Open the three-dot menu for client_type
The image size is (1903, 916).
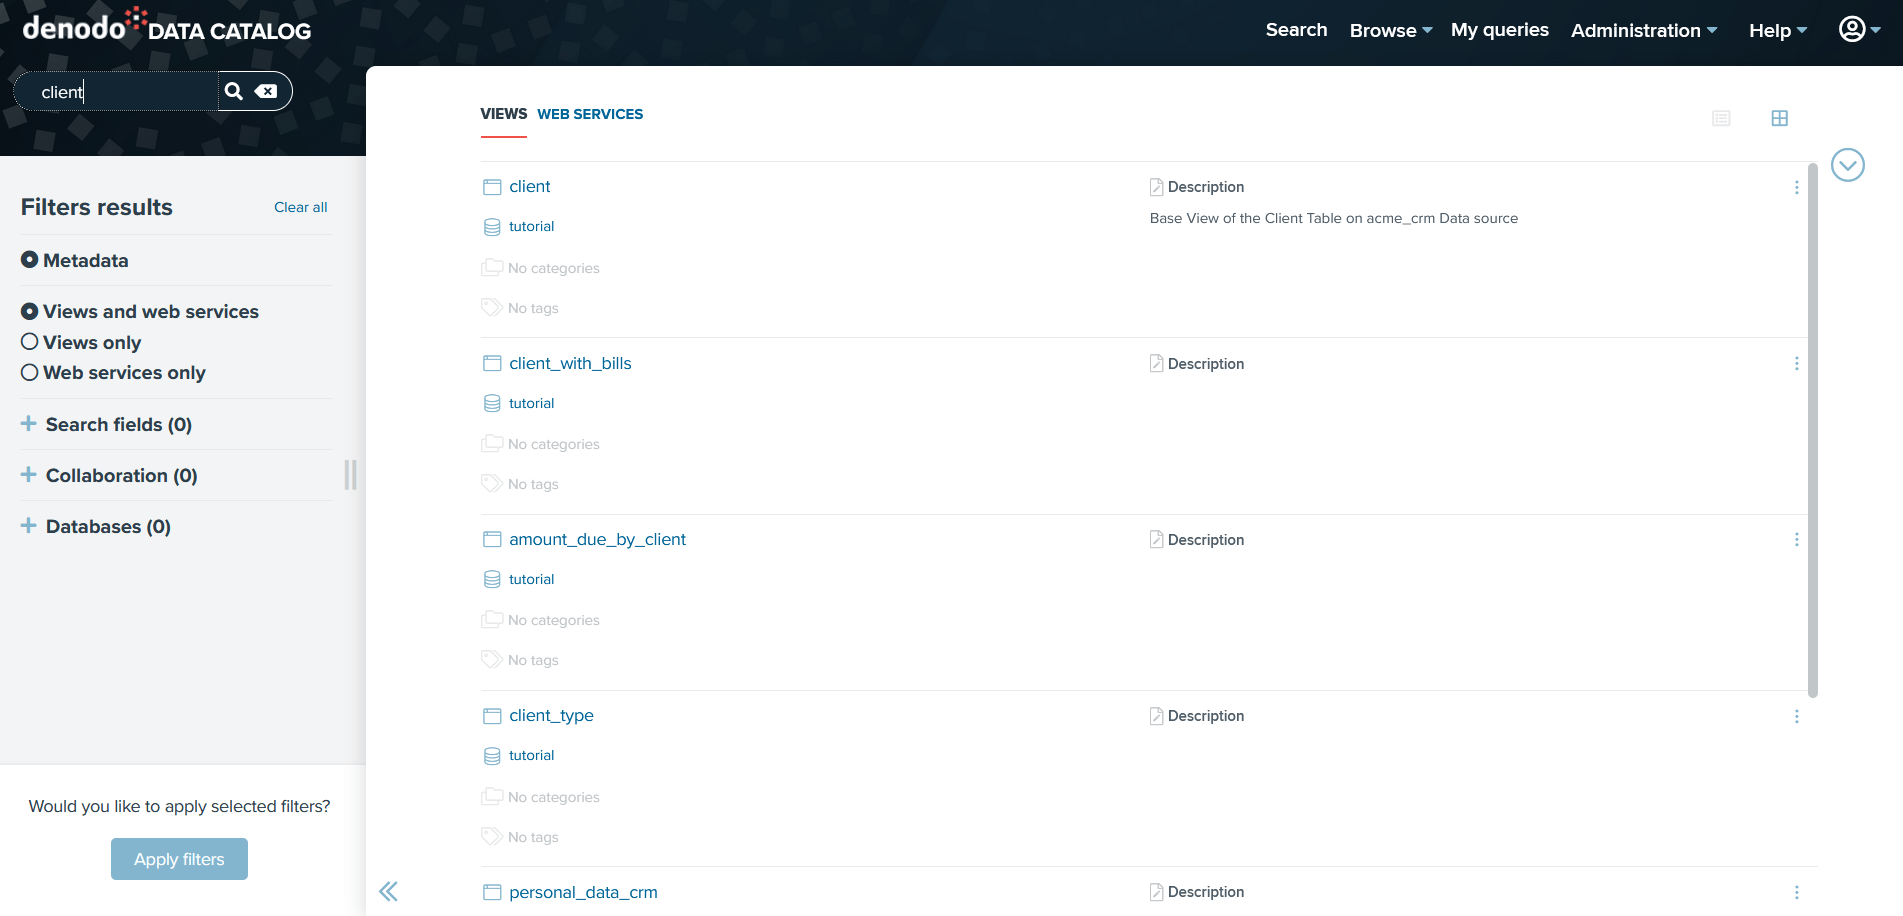click(x=1796, y=716)
